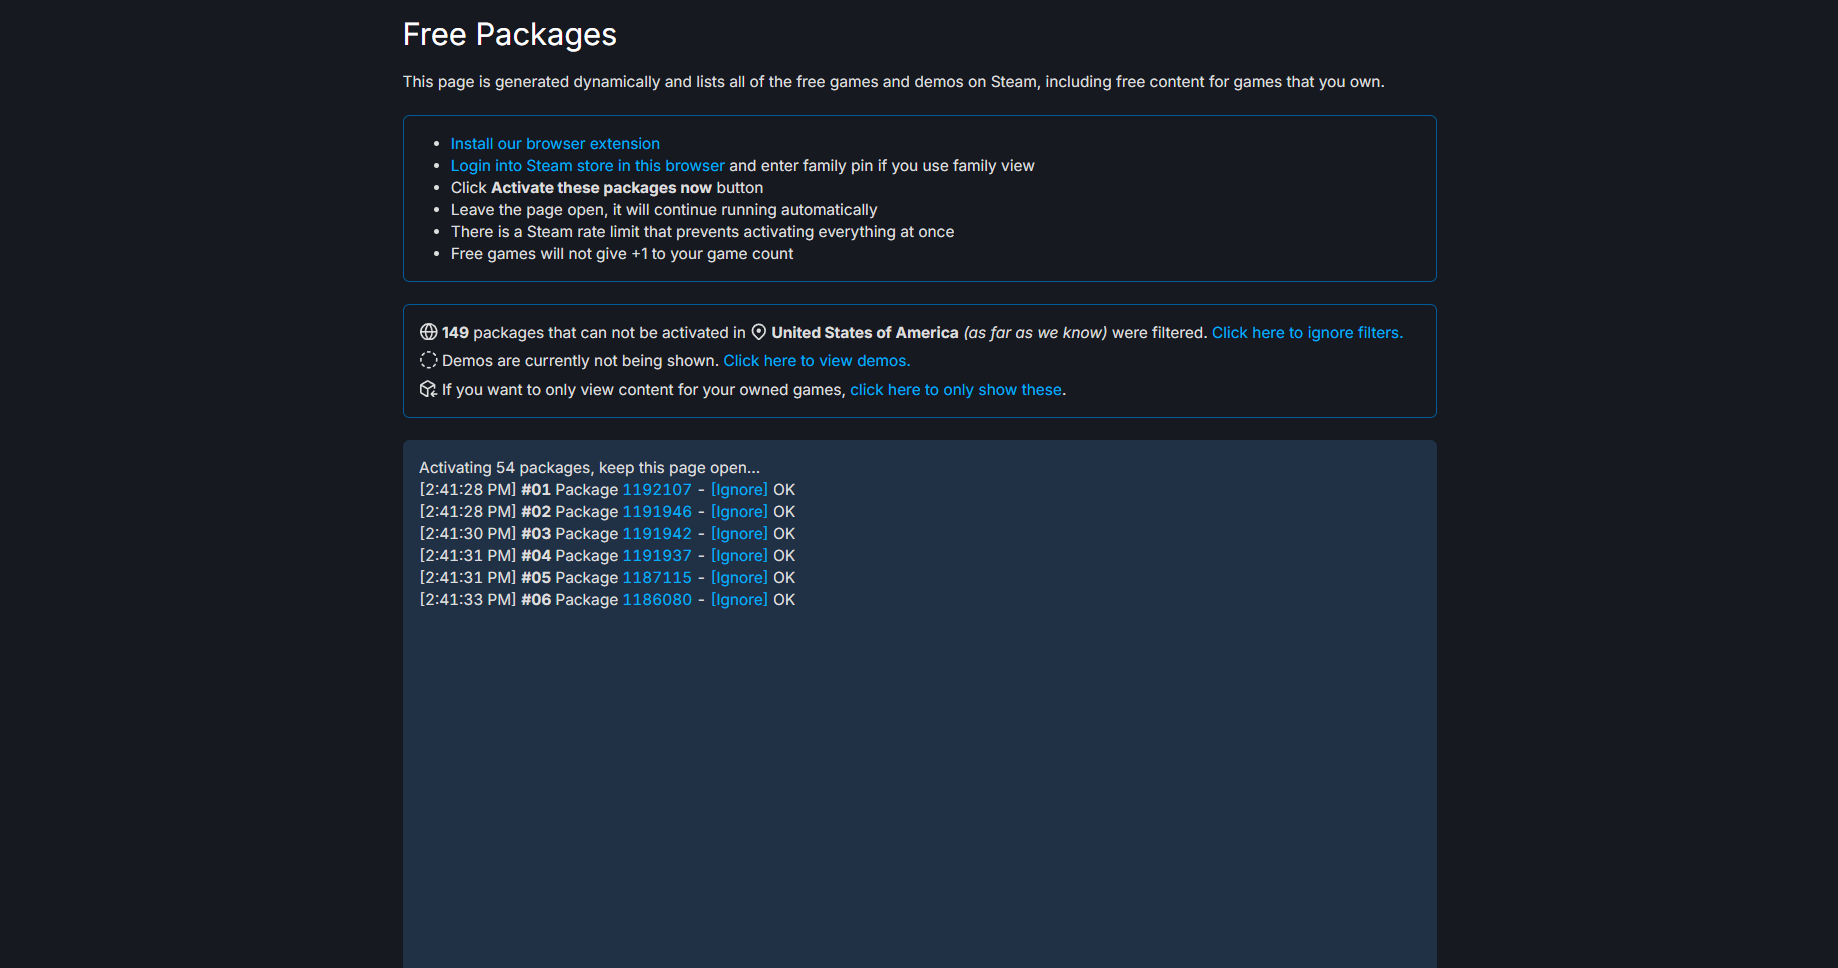Viewport: 1838px width, 968px height.
Task: Click the package box icon
Action: pyautogui.click(x=428, y=389)
